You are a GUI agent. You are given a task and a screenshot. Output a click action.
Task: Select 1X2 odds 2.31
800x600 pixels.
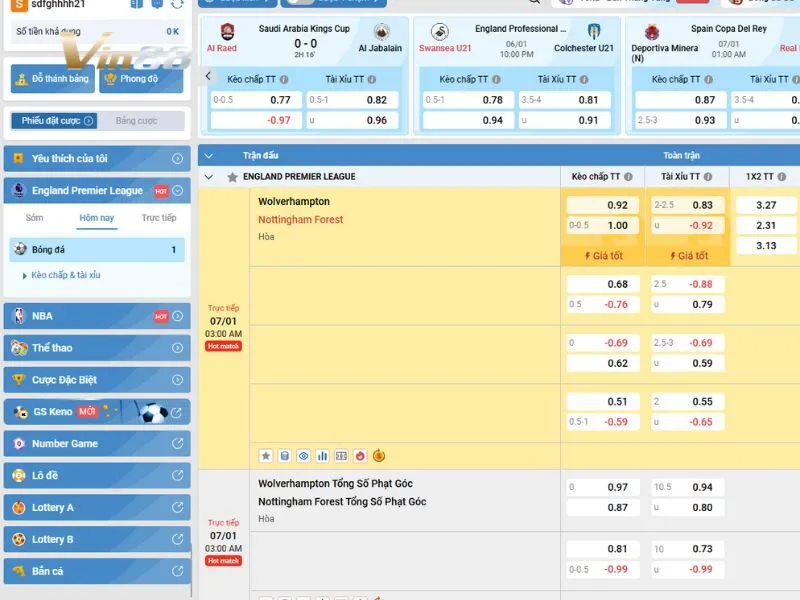pyautogui.click(x=766, y=226)
